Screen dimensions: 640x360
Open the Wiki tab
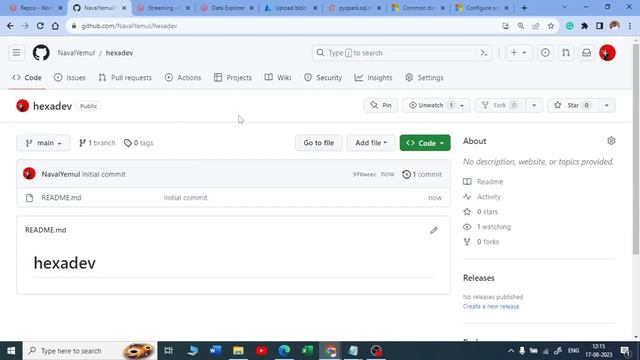(x=278, y=78)
